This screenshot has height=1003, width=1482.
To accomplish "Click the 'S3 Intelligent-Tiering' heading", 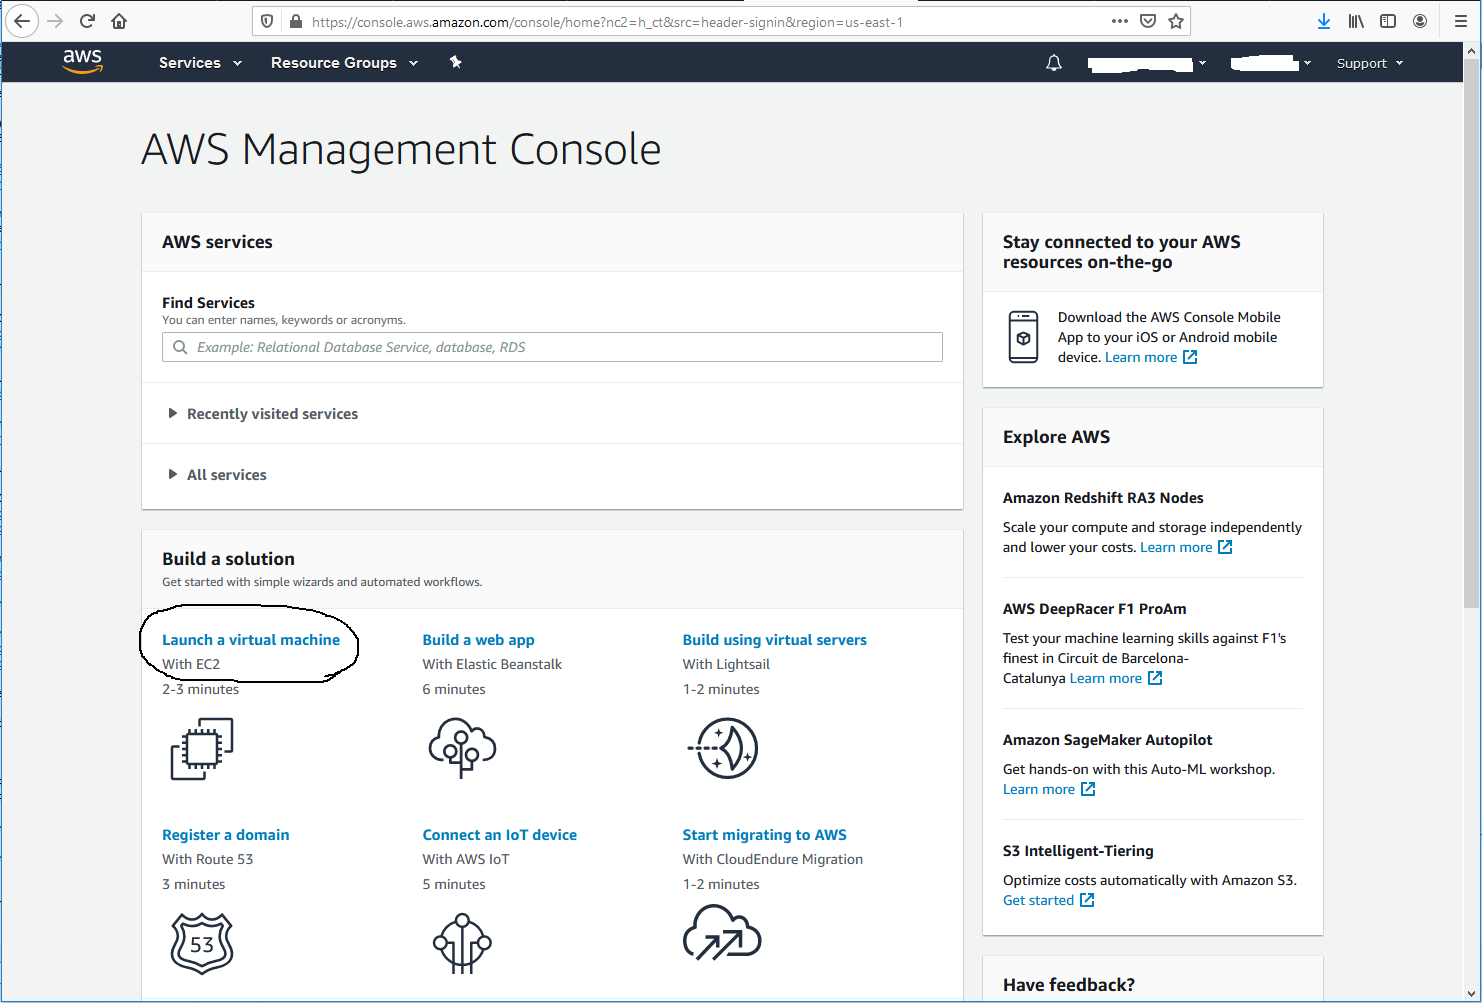I will click(x=1078, y=851).
